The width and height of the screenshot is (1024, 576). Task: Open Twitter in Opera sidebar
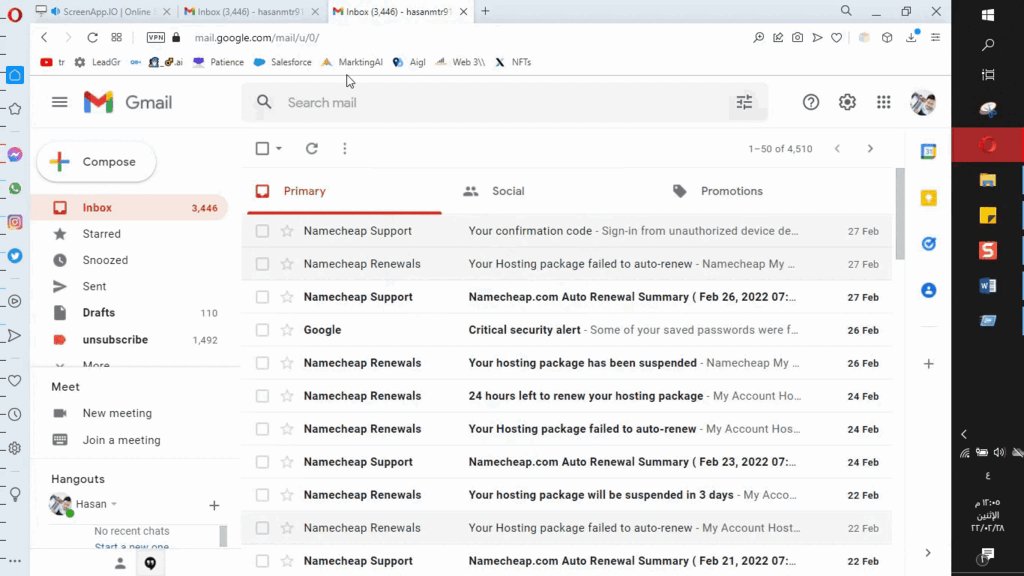click(15, 256)
